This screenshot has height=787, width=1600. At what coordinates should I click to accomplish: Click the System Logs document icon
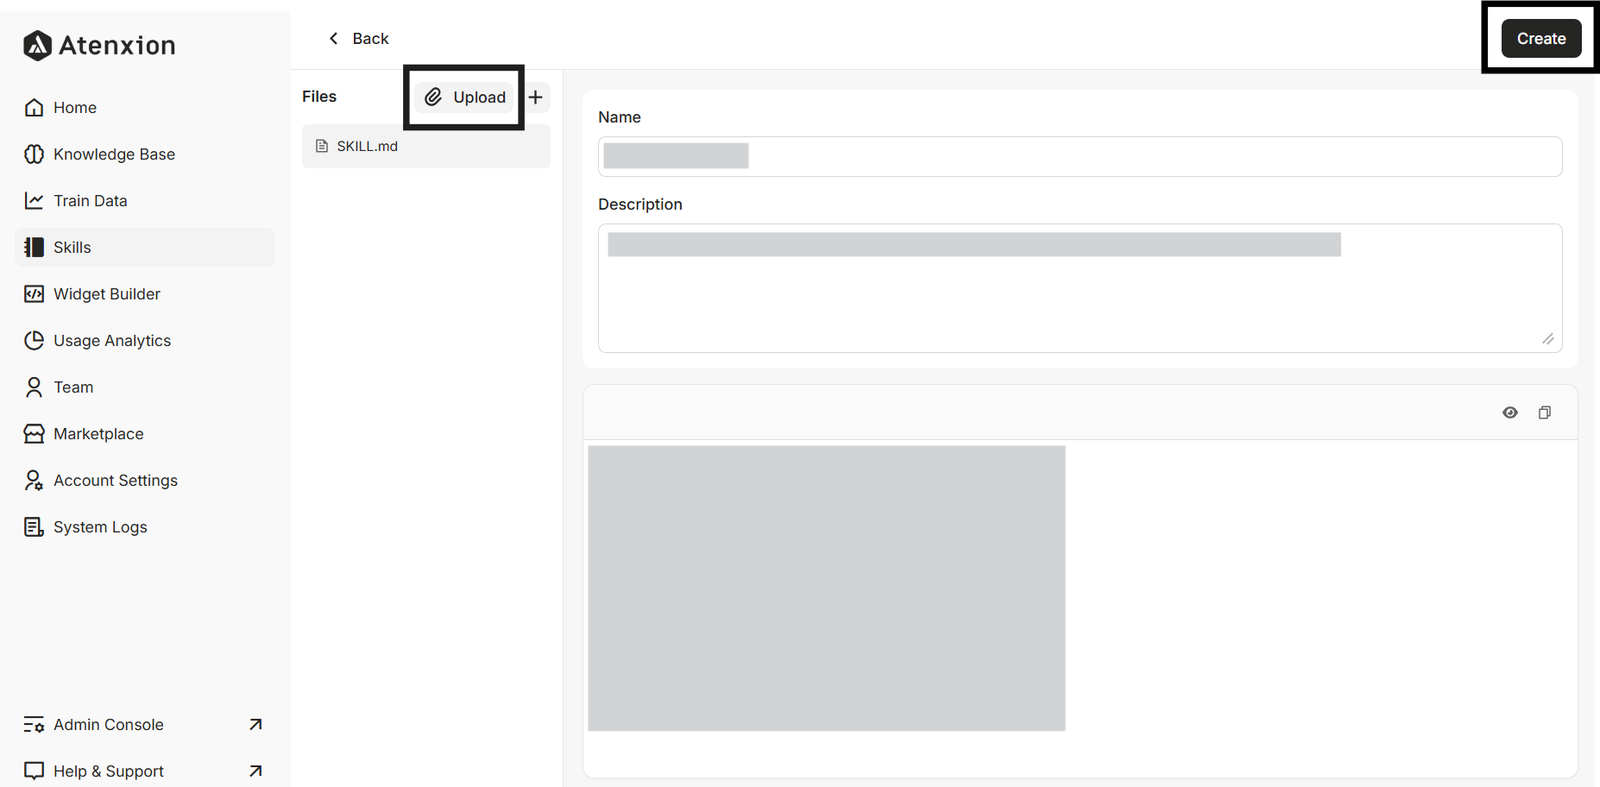(34, 527)
